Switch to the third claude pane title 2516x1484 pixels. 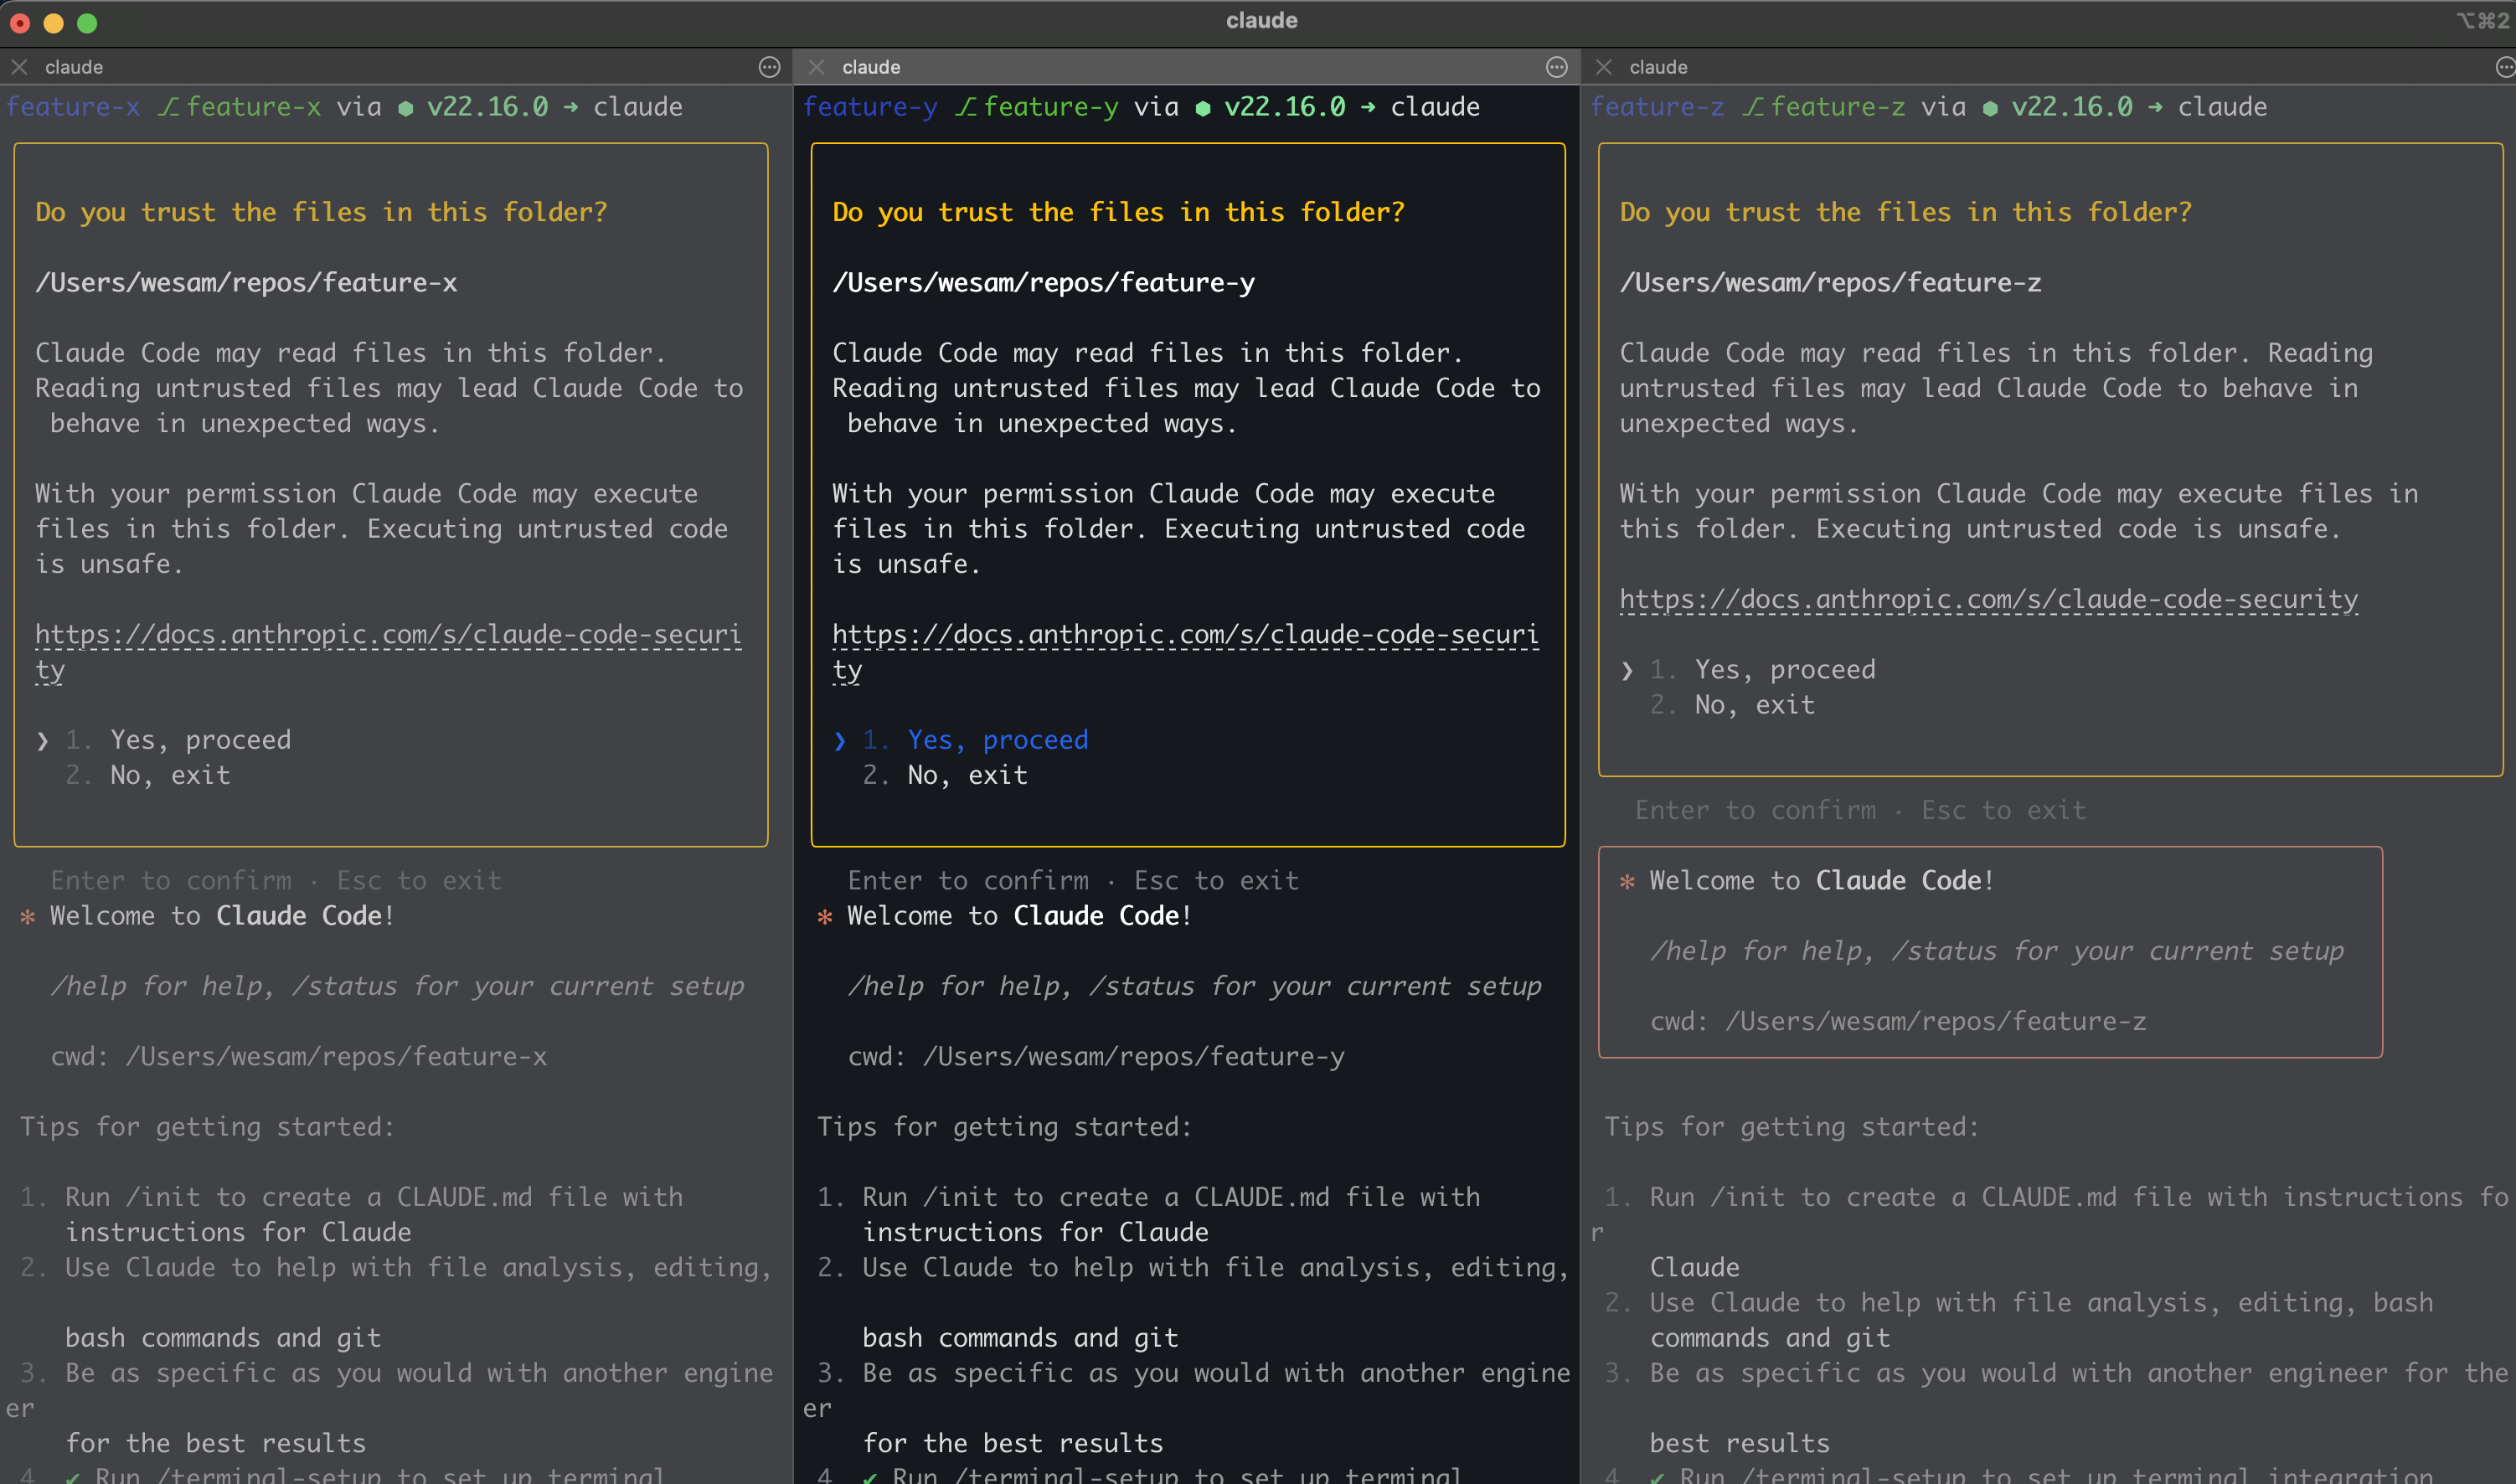1658,67
